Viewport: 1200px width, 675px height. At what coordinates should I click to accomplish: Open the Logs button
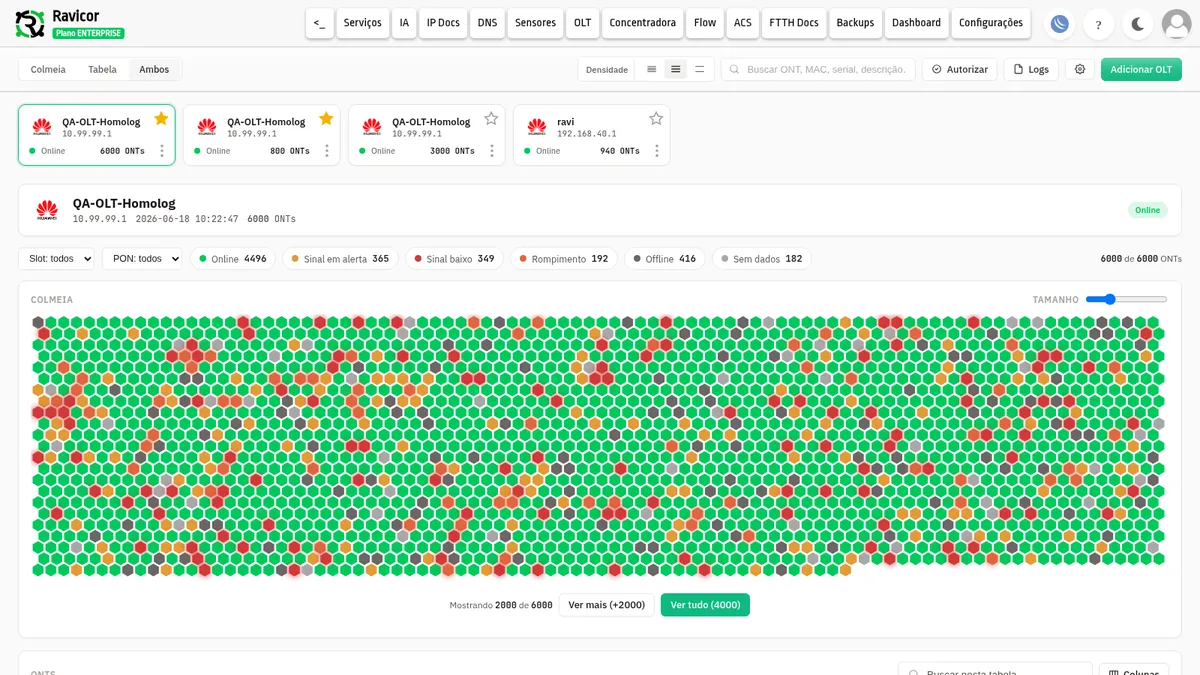(x=1031, y=69)
